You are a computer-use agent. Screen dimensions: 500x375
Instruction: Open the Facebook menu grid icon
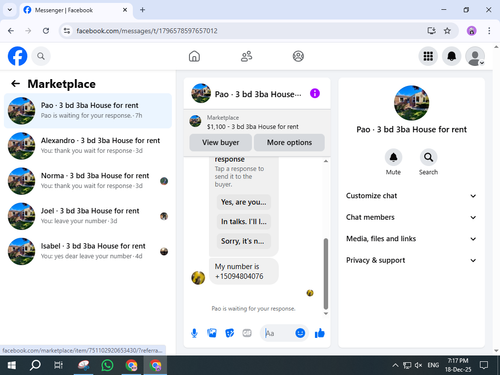[428, 56]
